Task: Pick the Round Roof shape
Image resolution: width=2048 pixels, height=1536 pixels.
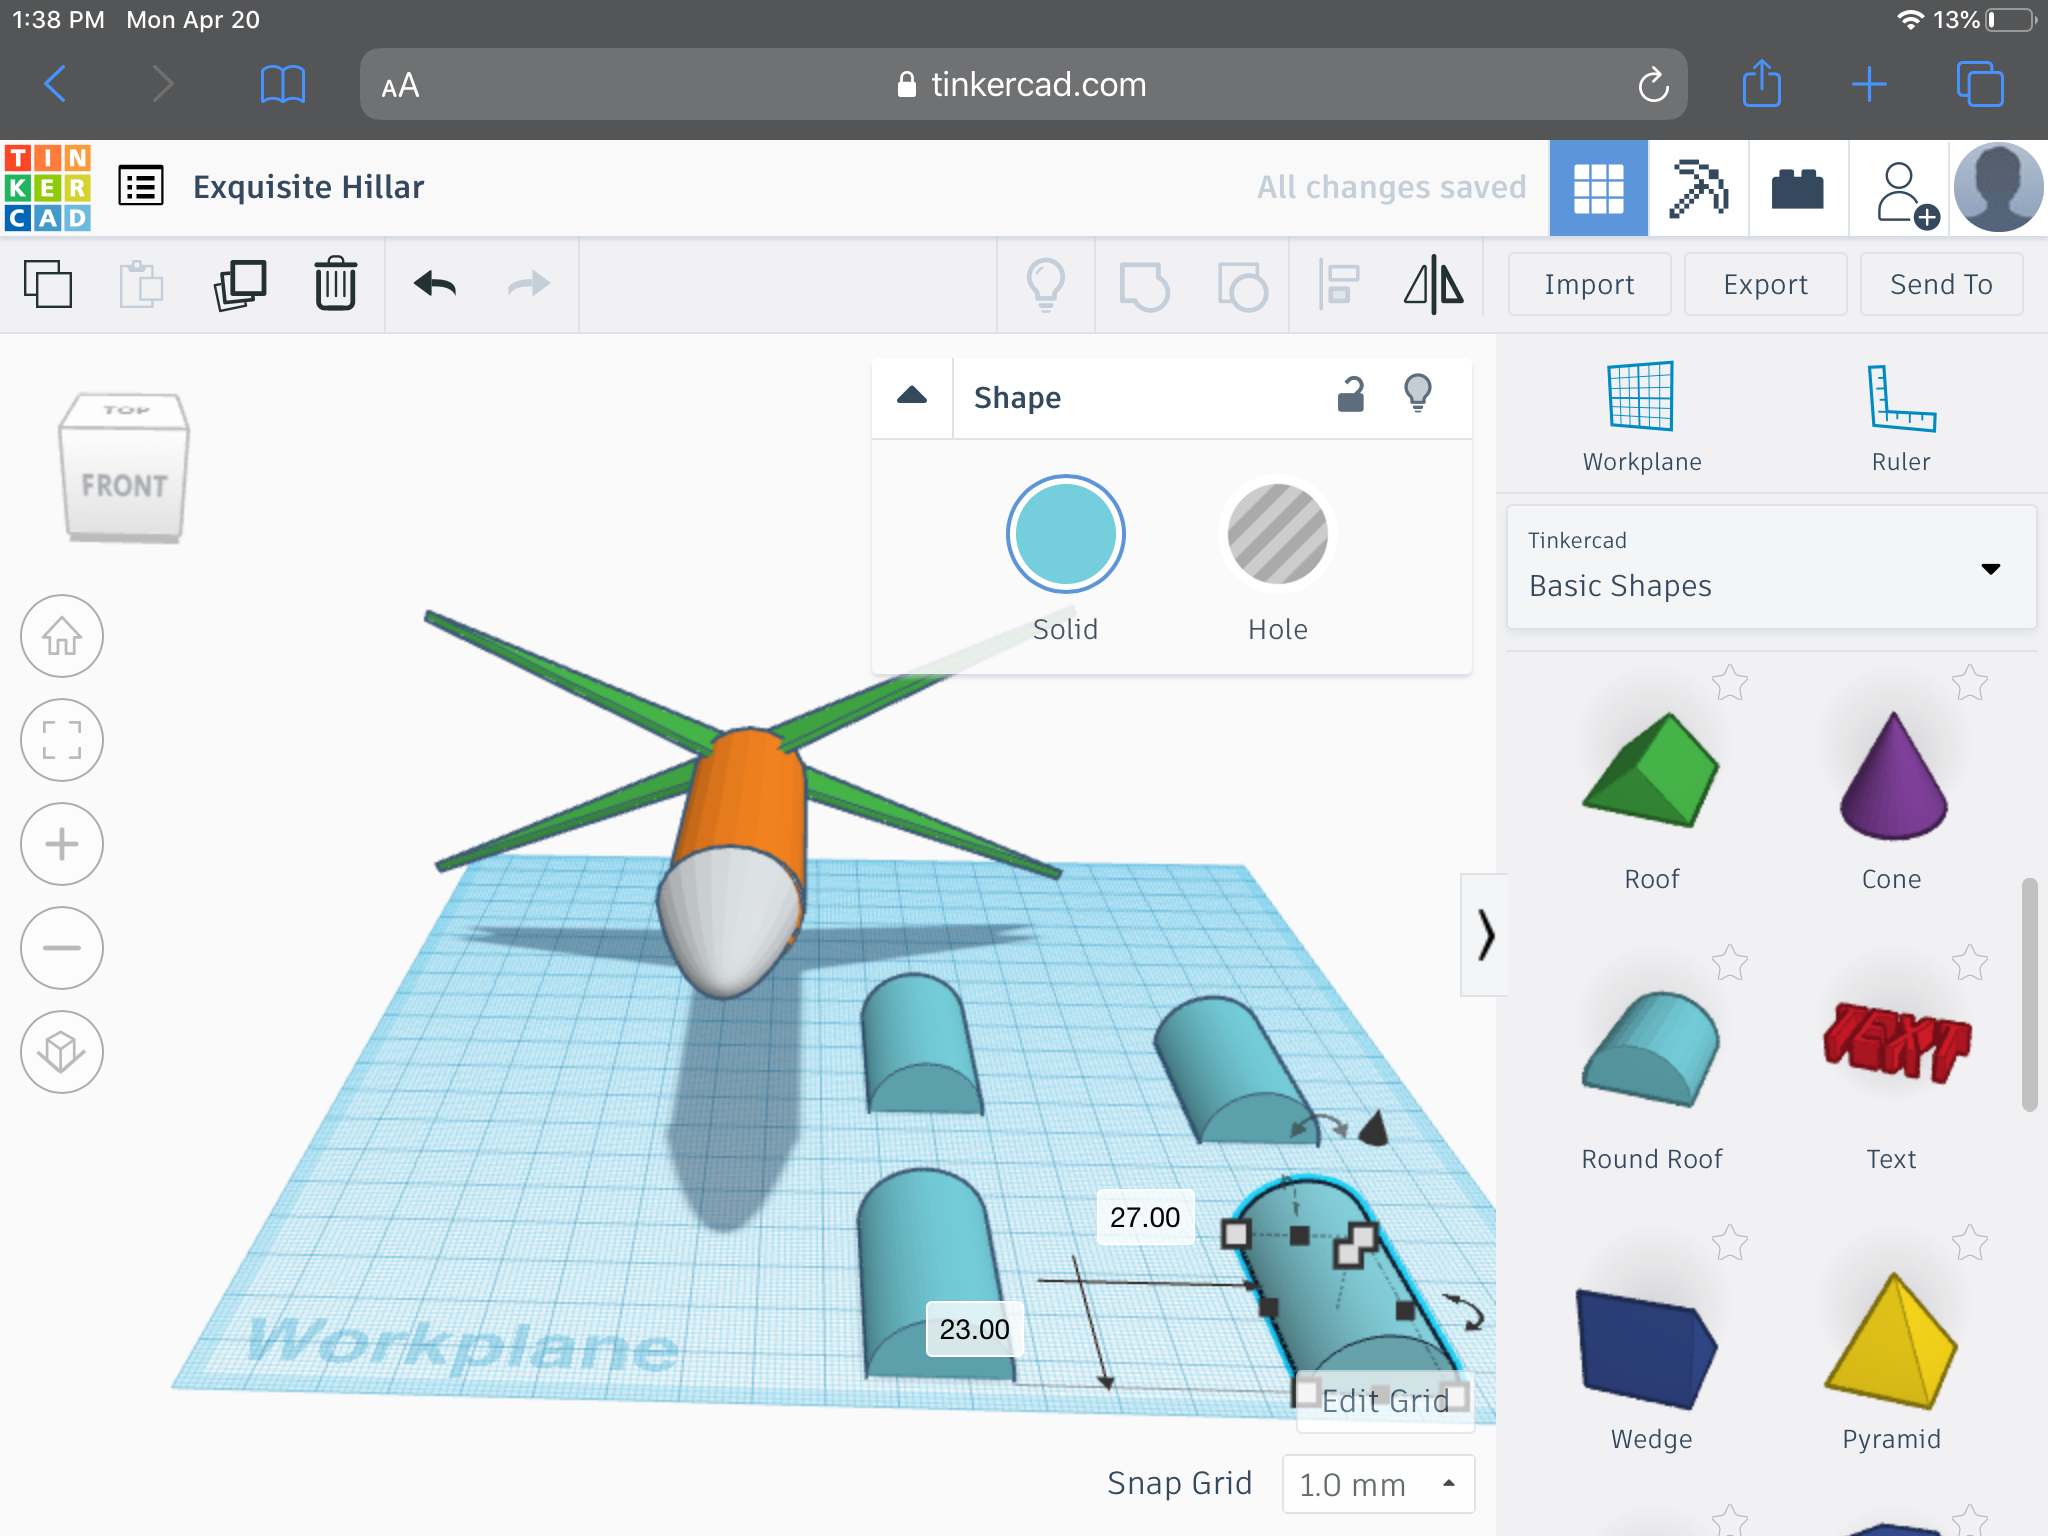Action: pos(1651,1050)
